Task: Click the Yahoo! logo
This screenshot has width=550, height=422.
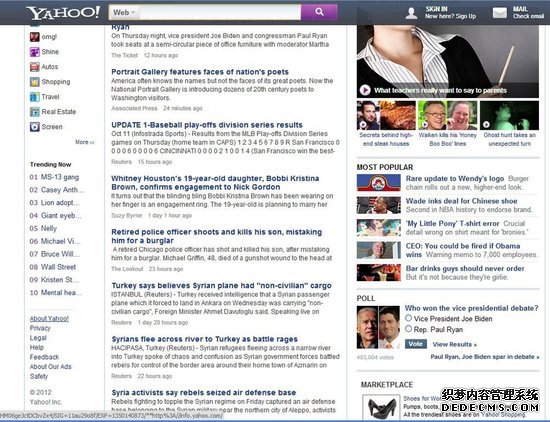Action: [x=63, y=13]
